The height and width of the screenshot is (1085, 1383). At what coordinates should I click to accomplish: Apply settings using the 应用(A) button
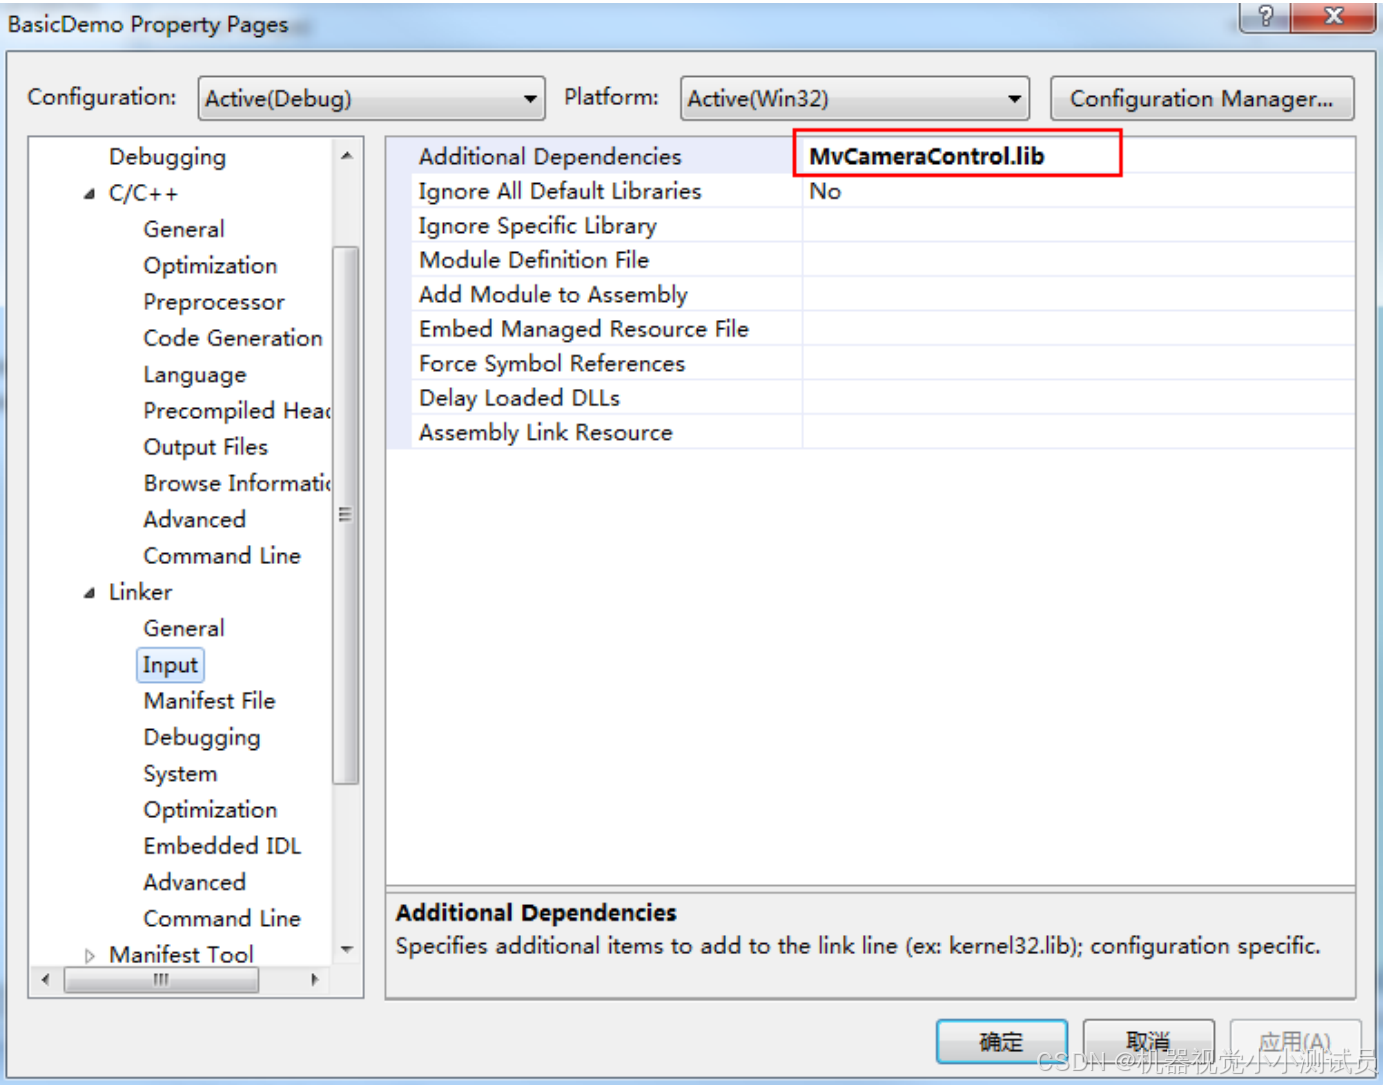click(1296, 1041)
